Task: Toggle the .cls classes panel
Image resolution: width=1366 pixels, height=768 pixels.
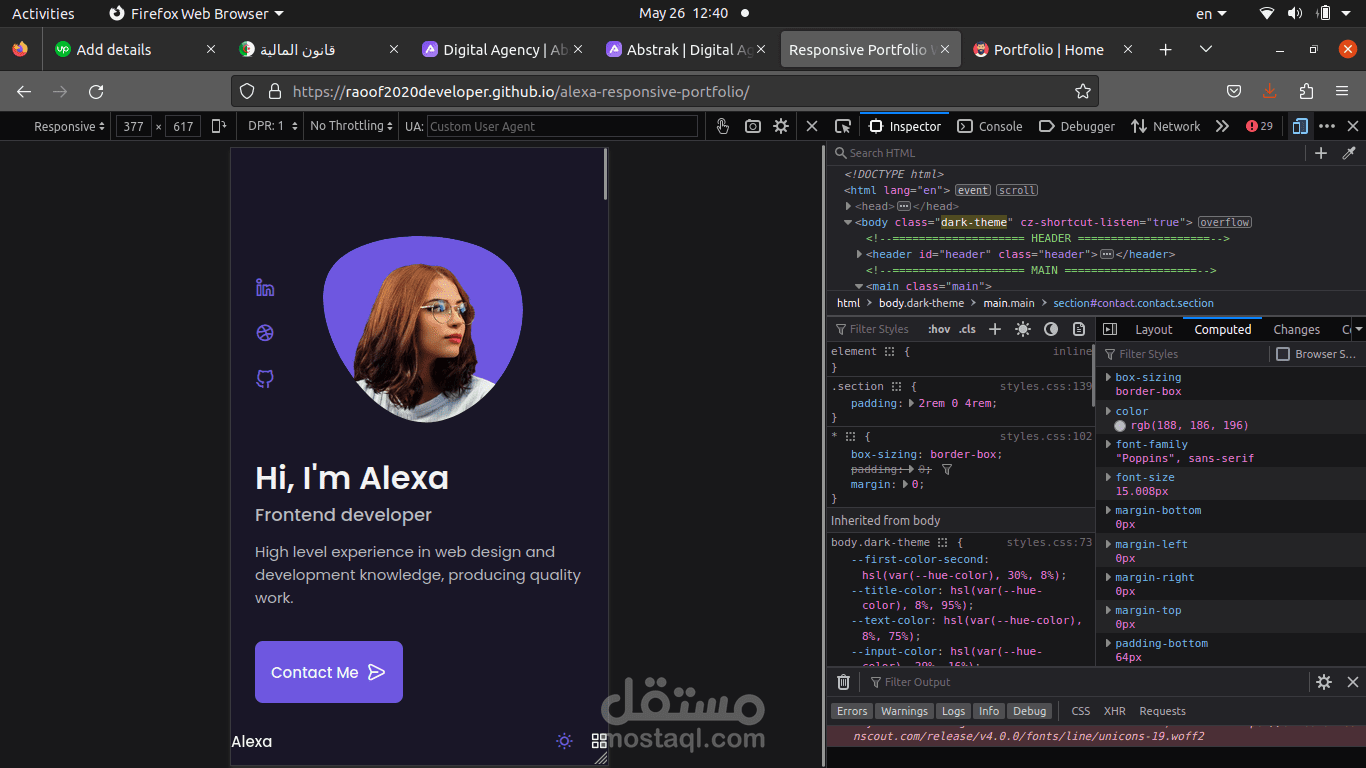Action: (x=967, y=329)
